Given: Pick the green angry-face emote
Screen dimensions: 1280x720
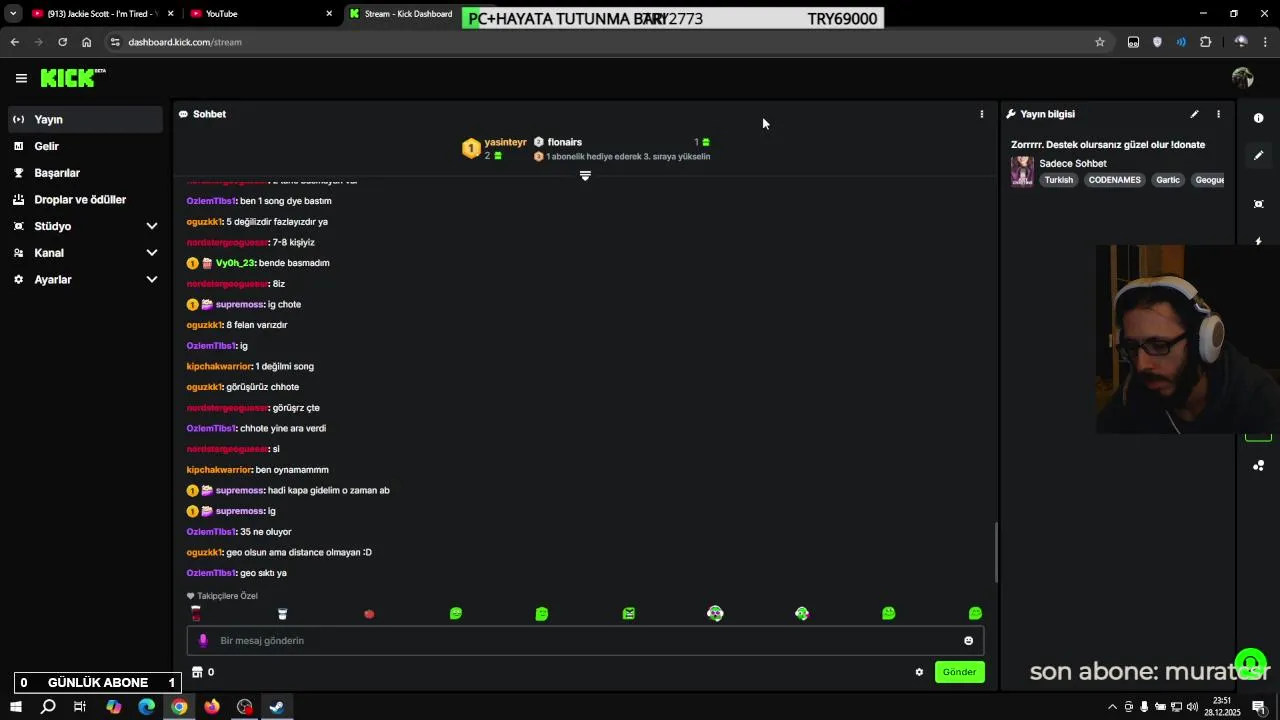Looking at the screenshot, I should click(629, 614).
